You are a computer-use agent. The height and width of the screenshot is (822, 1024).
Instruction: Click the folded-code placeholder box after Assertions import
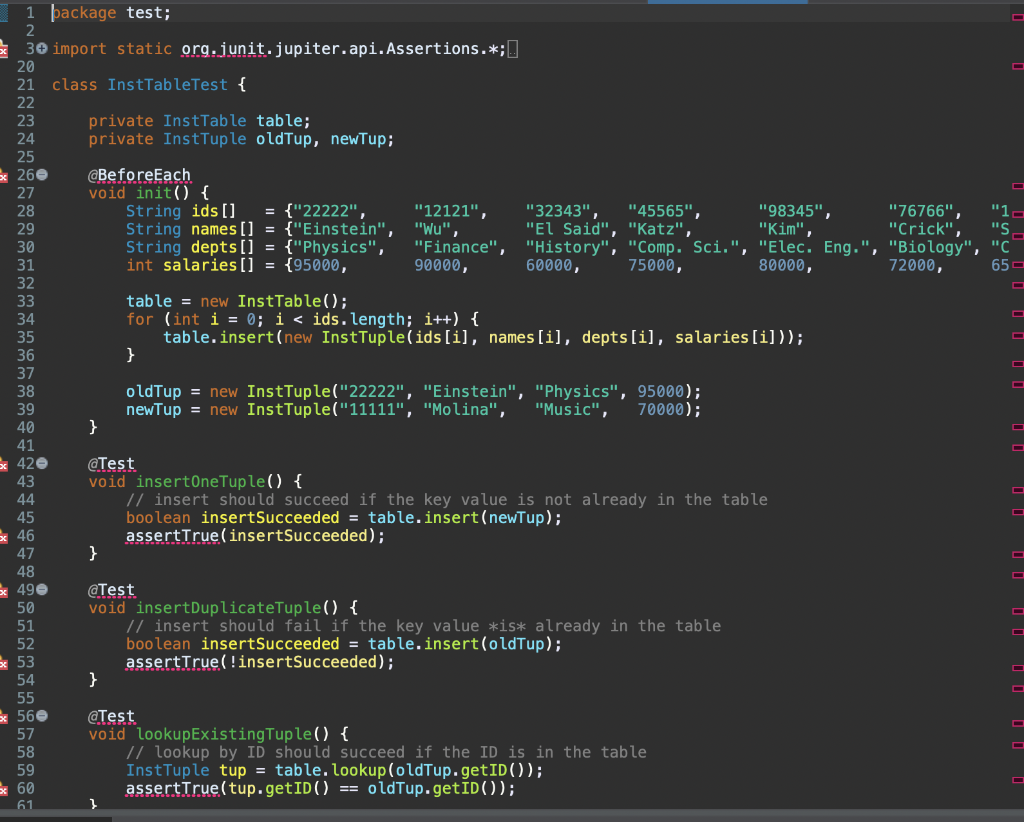513,49
